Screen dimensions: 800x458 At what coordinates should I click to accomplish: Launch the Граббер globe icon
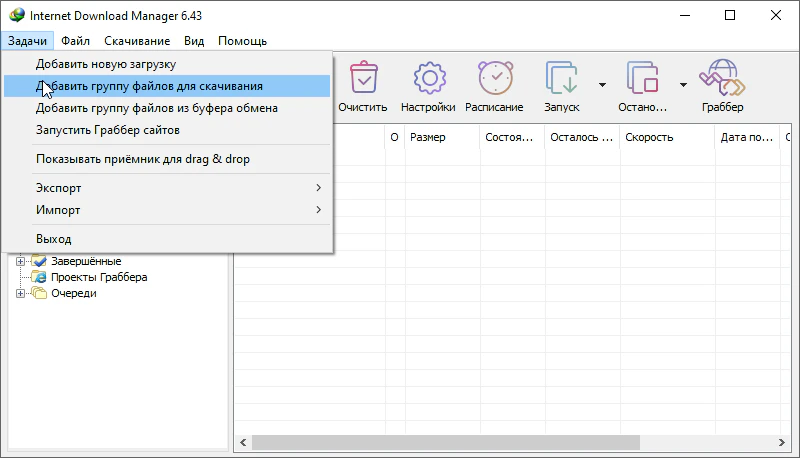722,78
